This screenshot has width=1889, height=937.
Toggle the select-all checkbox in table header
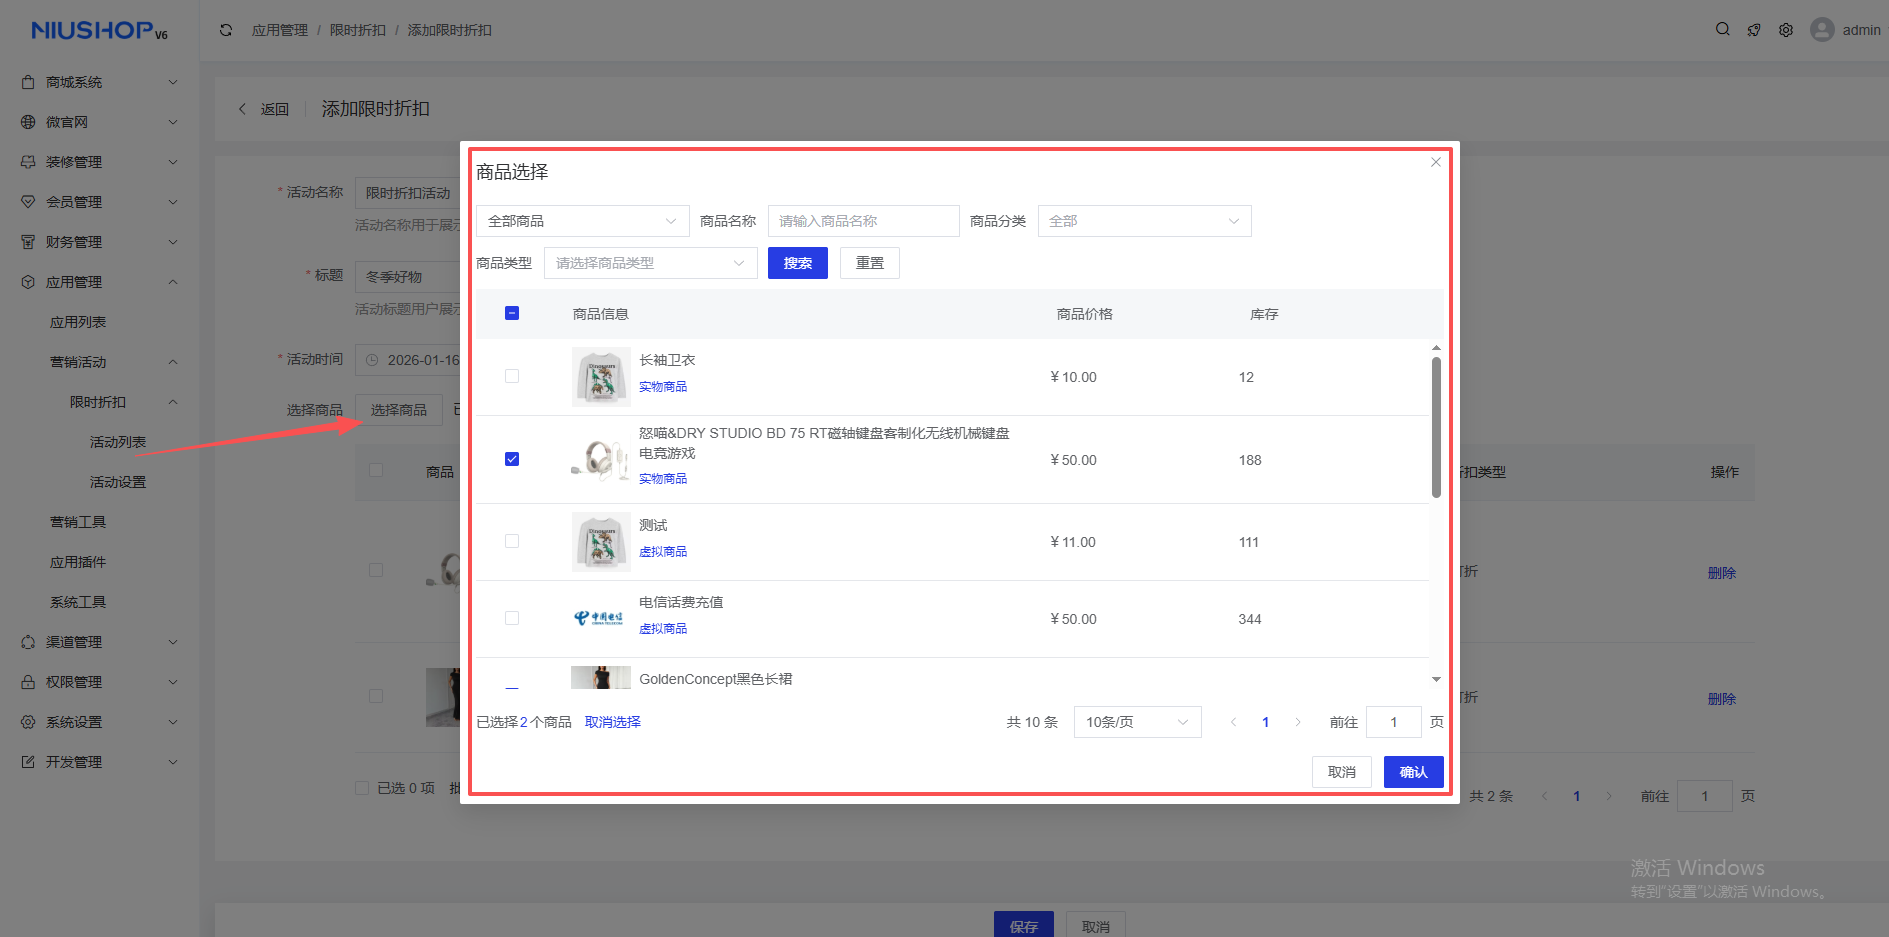click(x=512, y=314)
